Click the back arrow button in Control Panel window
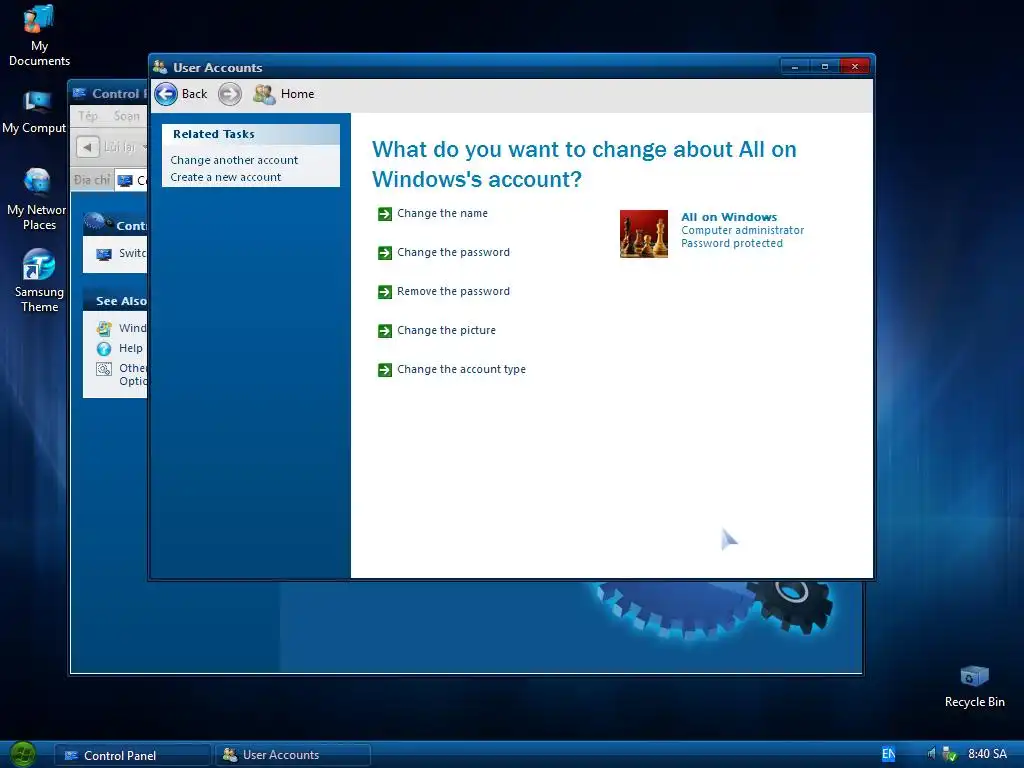This screenshot has width=1024, height=768. click(88, 147)
